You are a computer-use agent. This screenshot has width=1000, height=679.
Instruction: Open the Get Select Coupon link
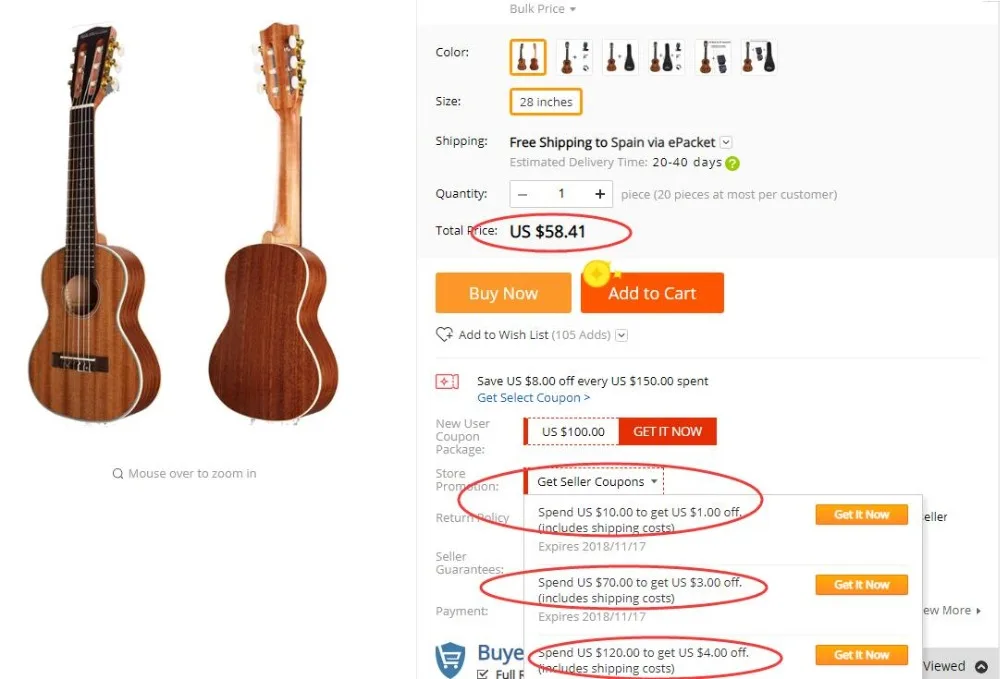(x=533, y=398)
